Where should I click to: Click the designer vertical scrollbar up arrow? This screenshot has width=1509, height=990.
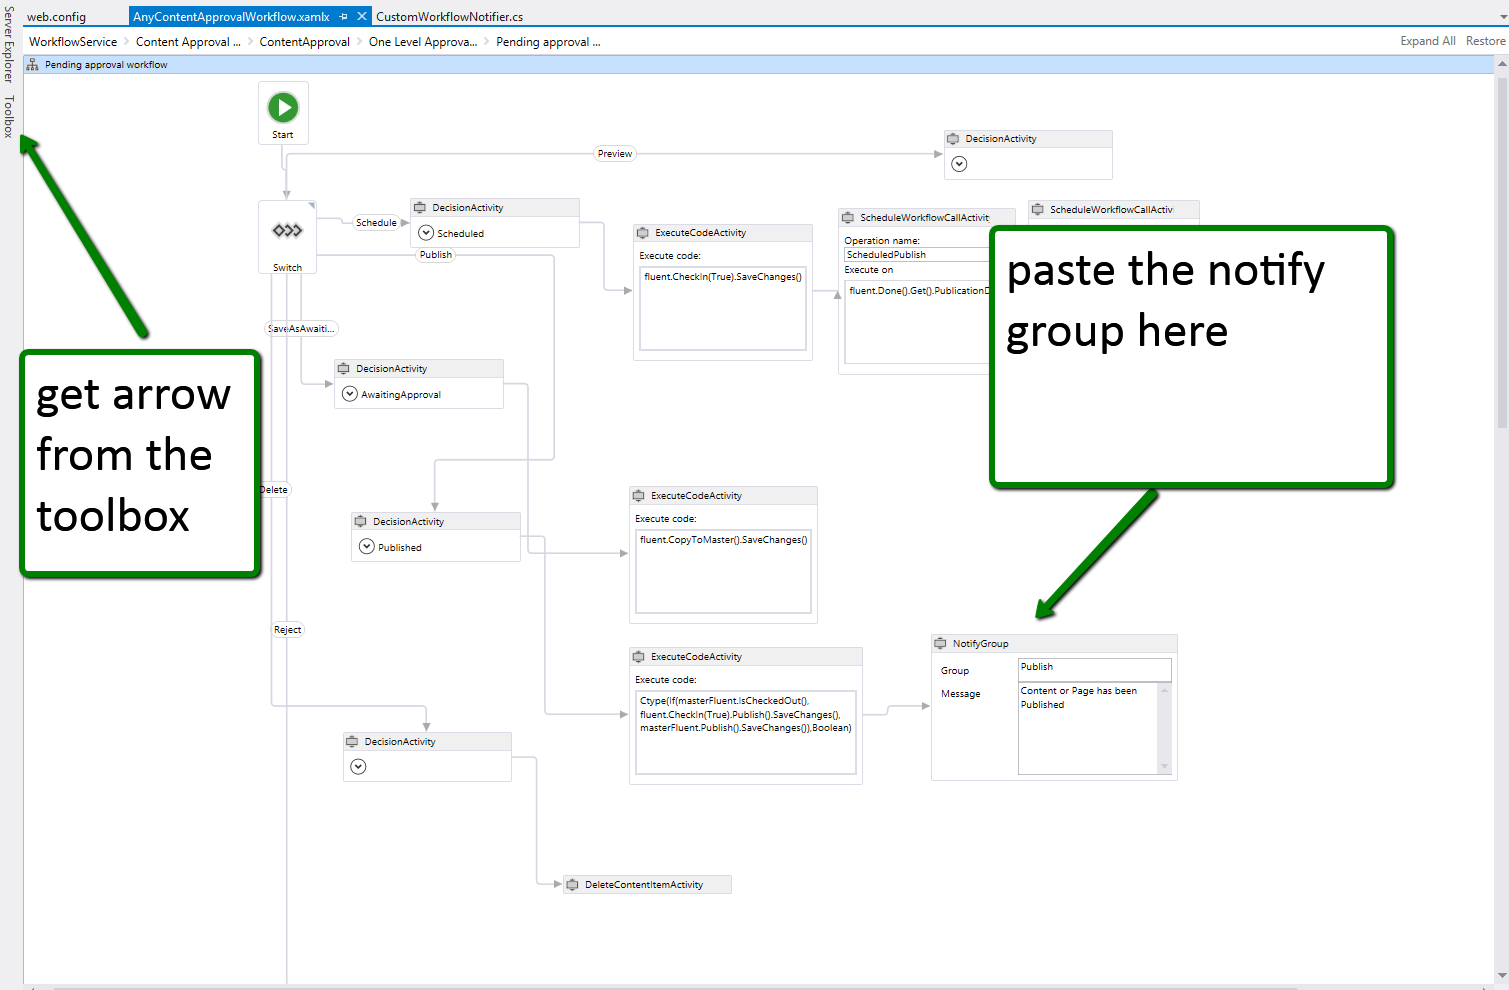click(1501, 63)
